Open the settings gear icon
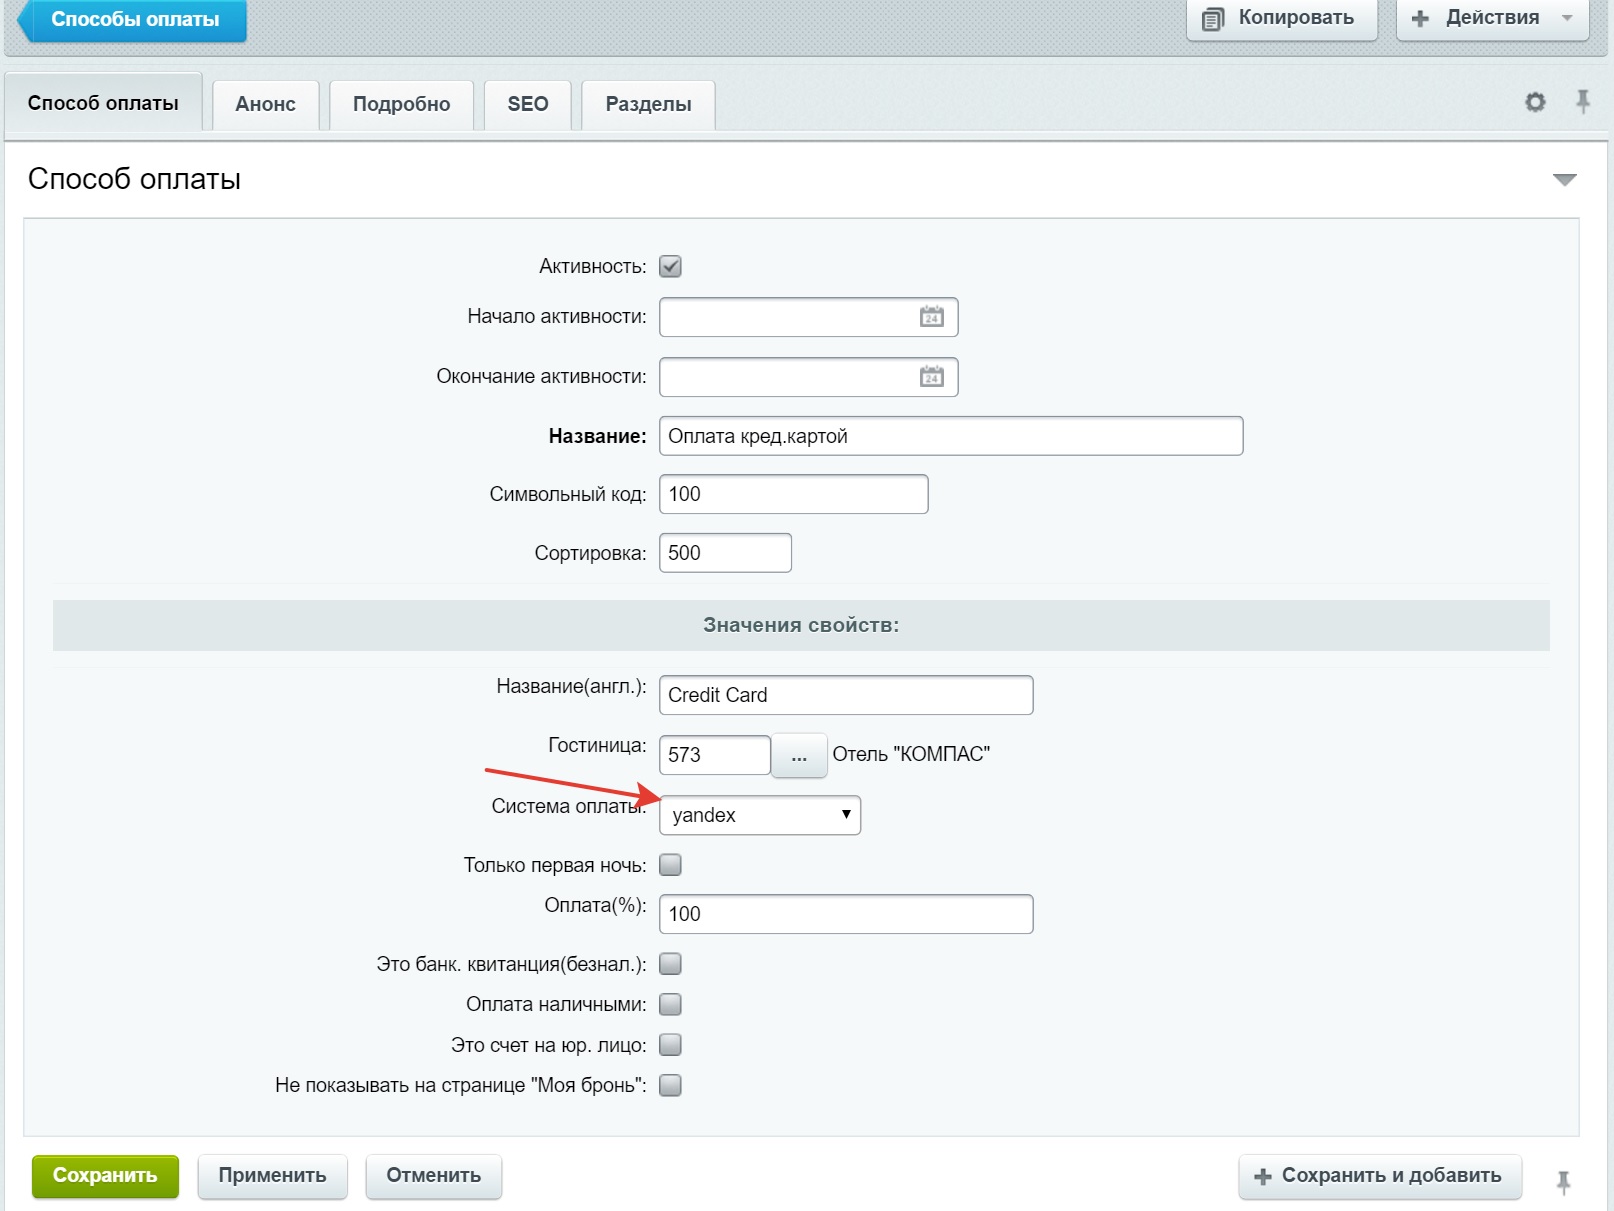Screen dimensions: 1614x1211 click(x=1535, y=102)
